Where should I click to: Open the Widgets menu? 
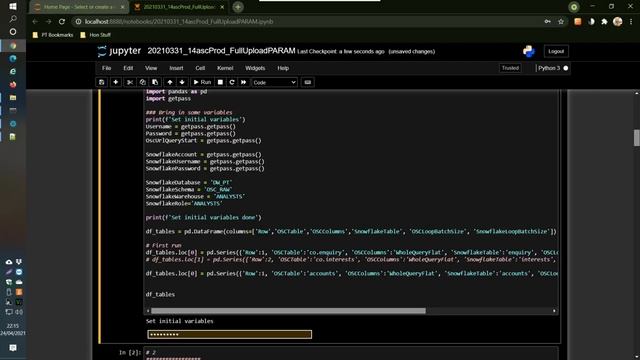coord(255,68)
